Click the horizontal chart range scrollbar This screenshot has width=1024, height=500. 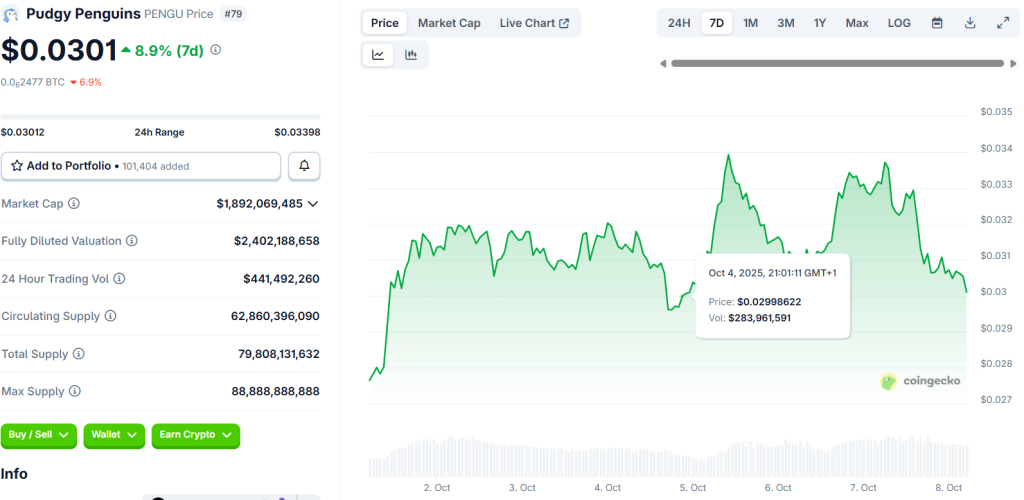(x=836, y=63)
